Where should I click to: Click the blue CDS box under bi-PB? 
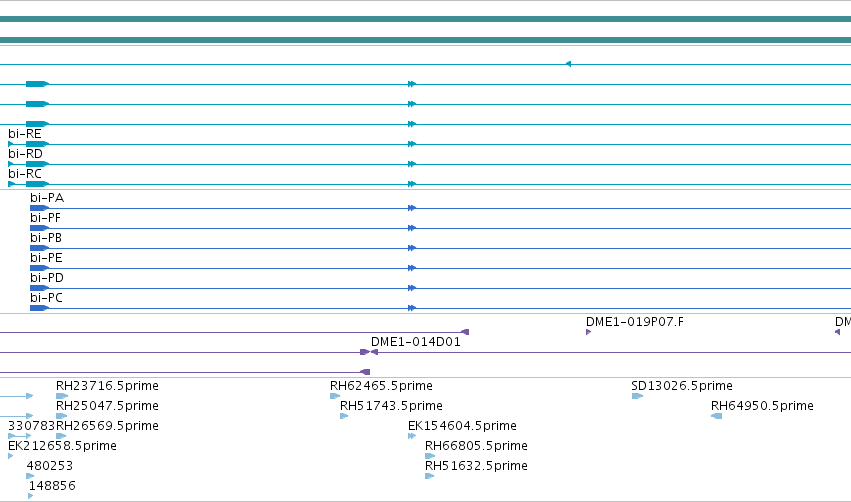(39, 248)
